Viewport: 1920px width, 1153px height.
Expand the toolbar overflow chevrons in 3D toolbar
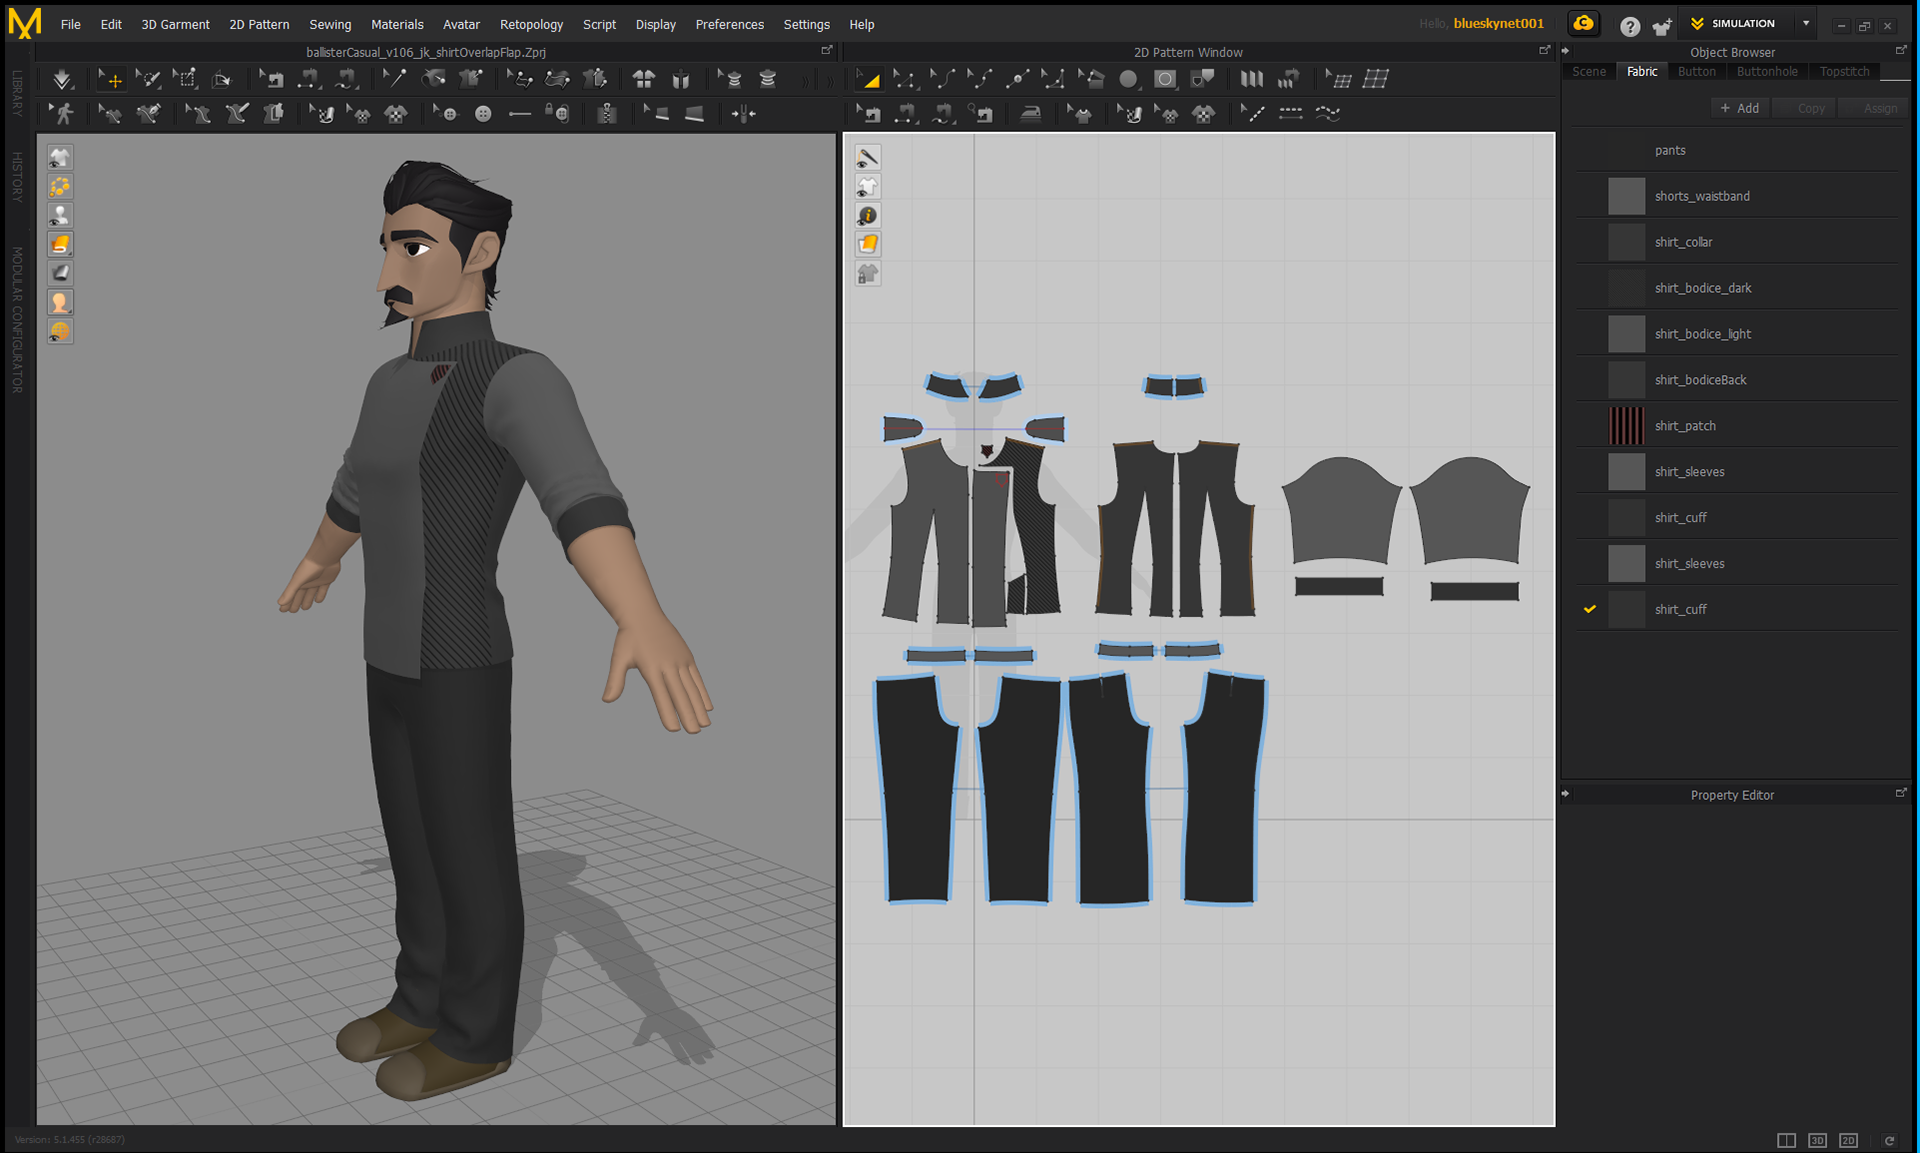point(806,80)
